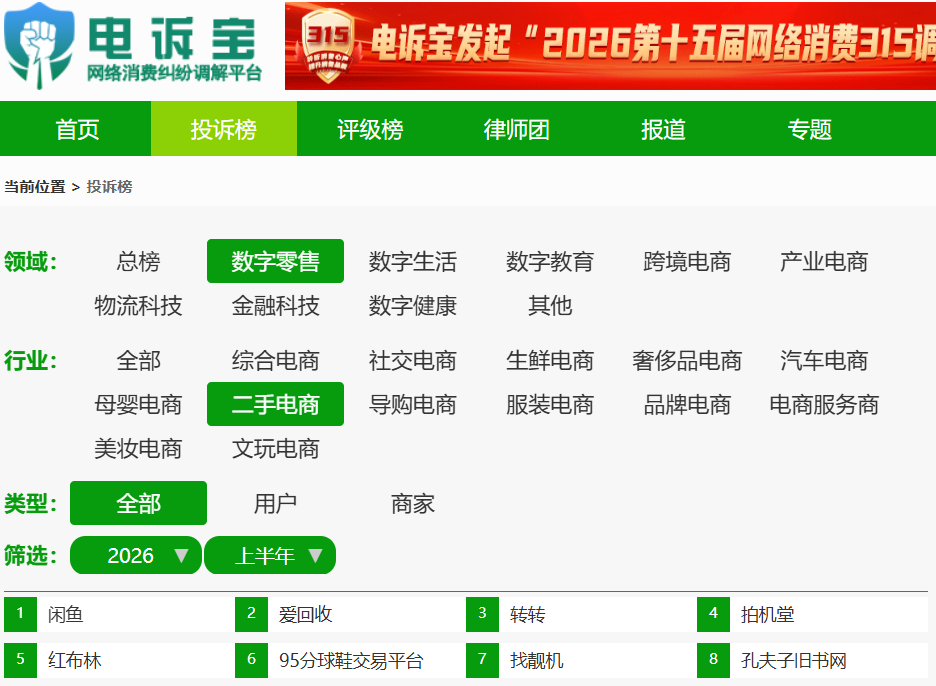Choose 数字生活 under 领域
Viewport: 936px width, 686px height.
[x=412, y=262]
